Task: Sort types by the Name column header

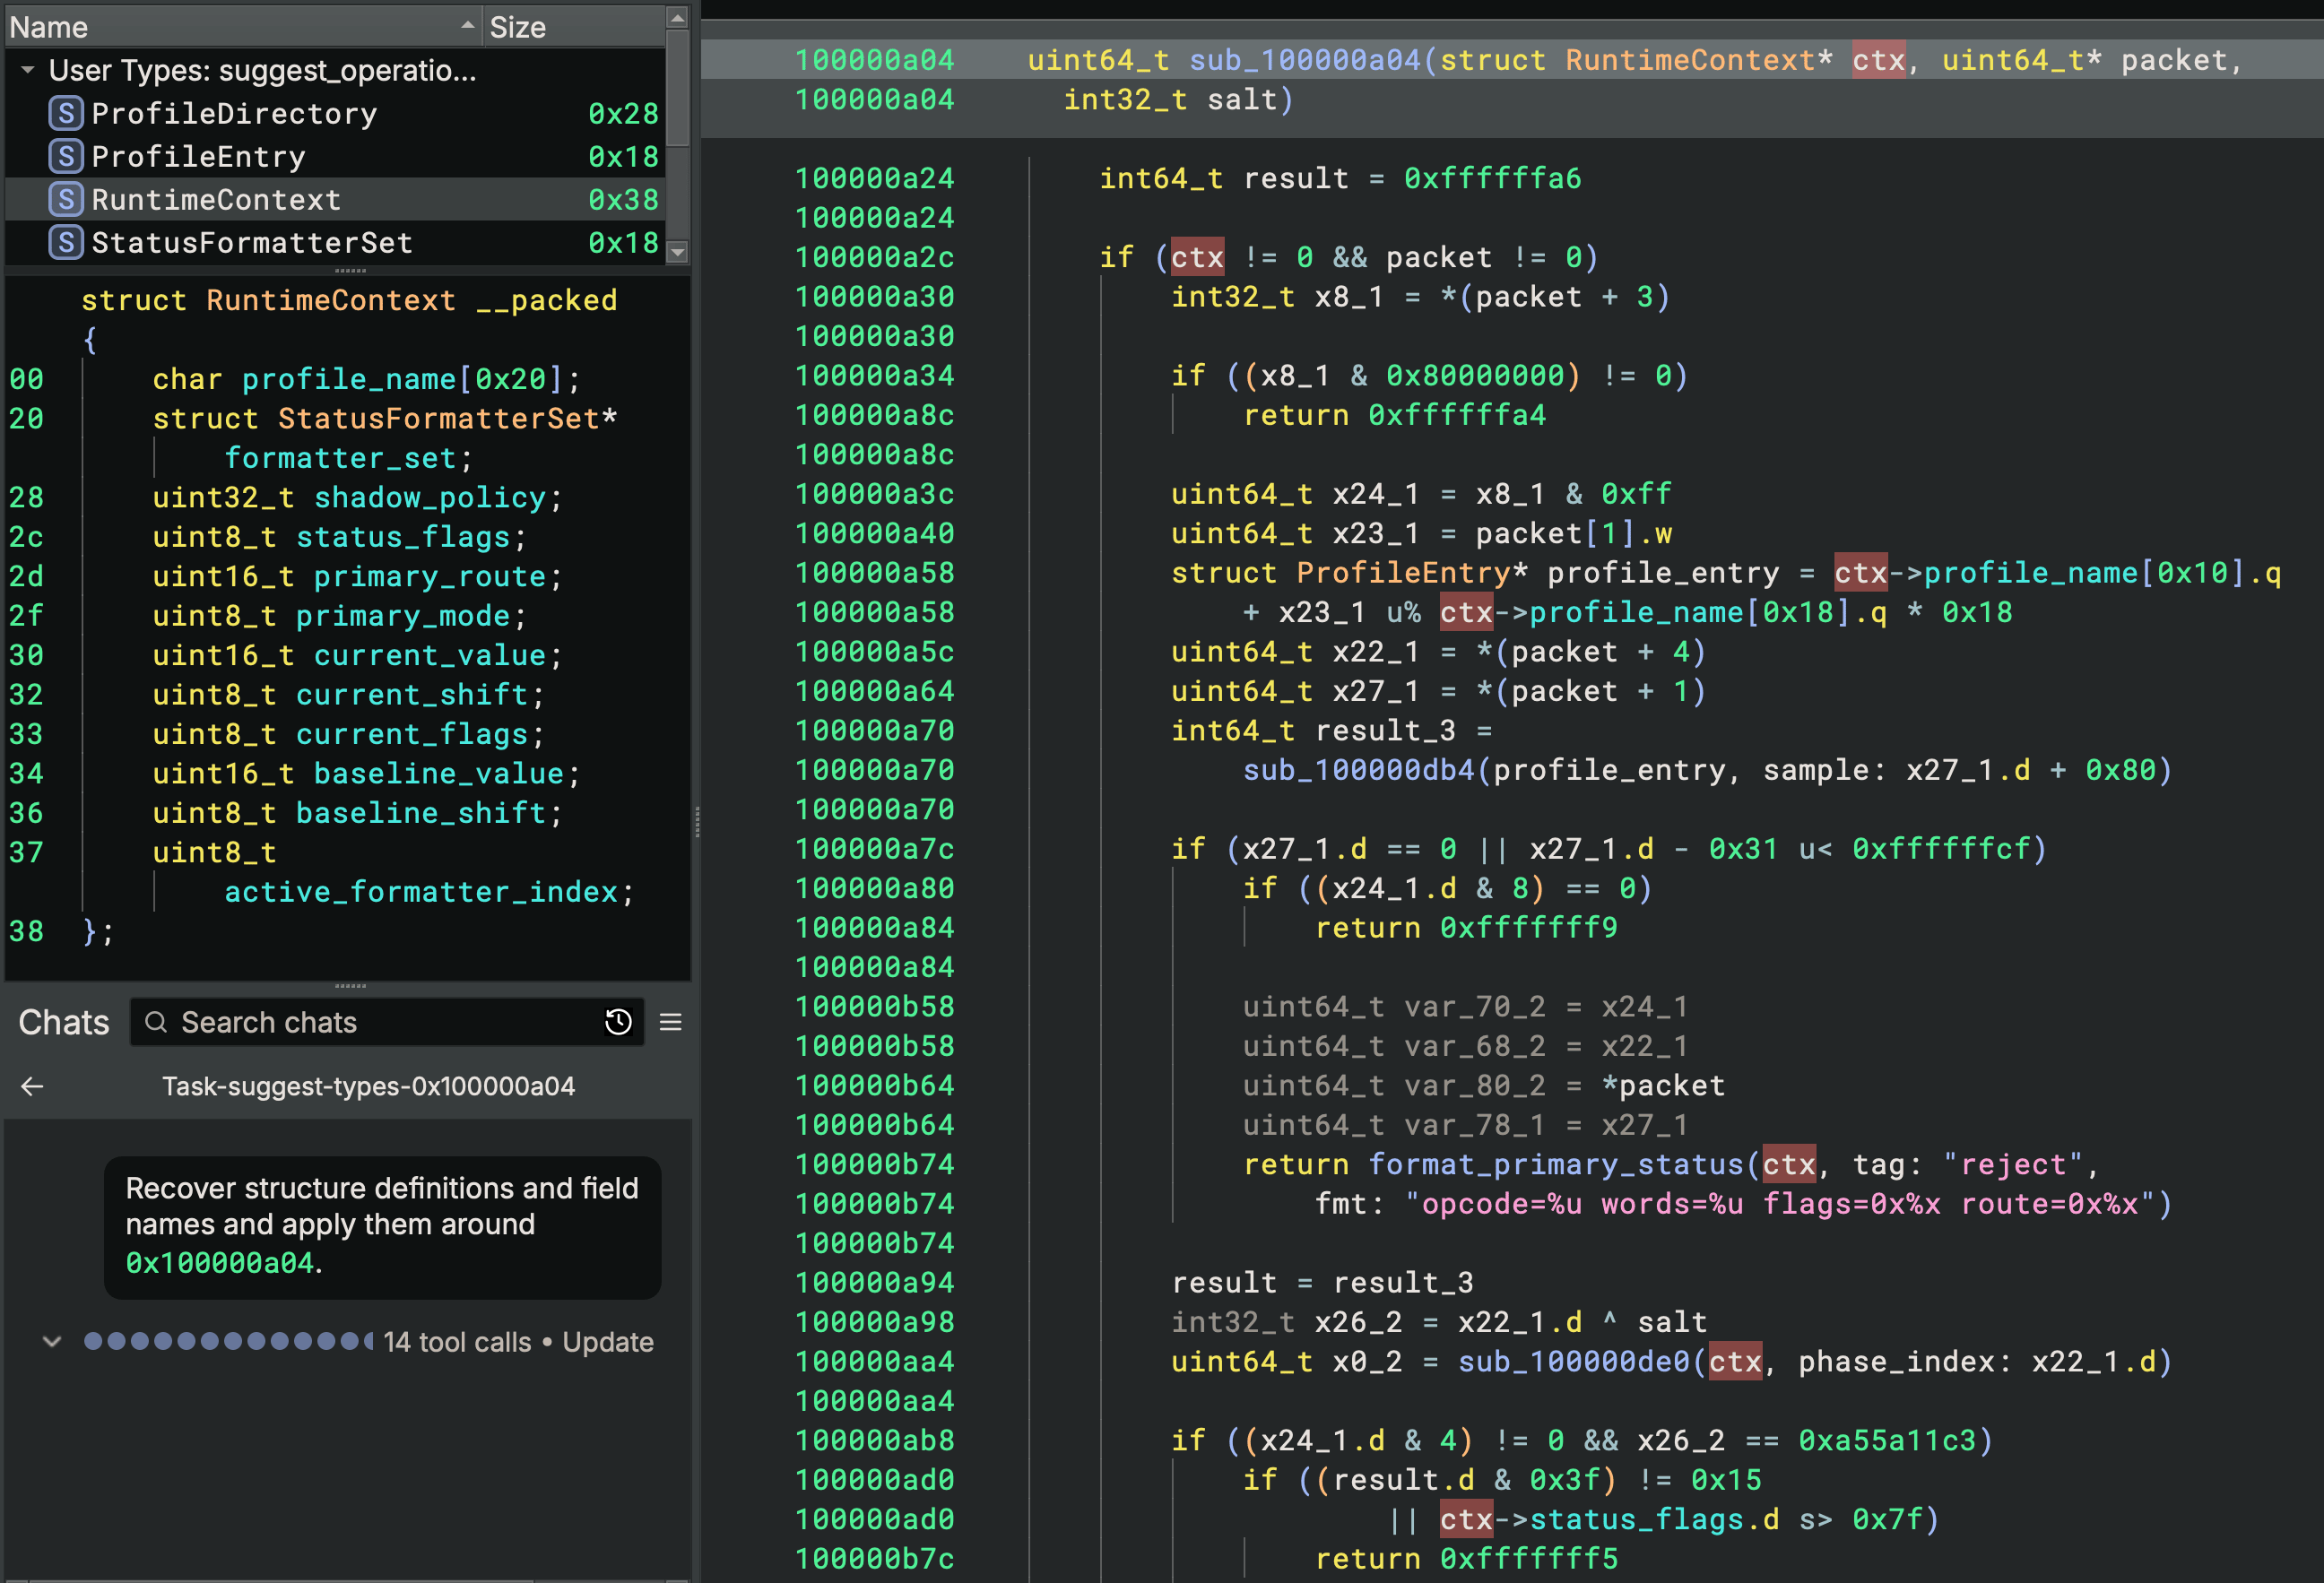Action: pyautogui.click(x=244, y=27)
